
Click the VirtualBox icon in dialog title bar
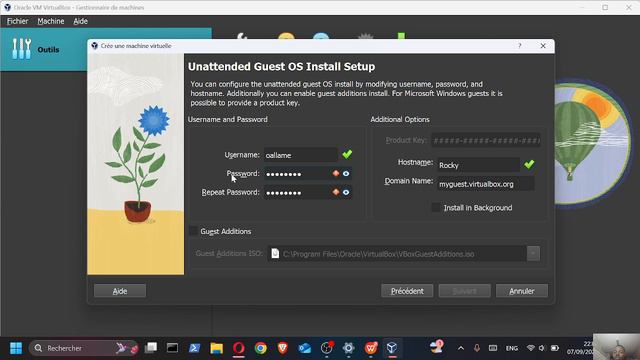[x=95, y=46]
